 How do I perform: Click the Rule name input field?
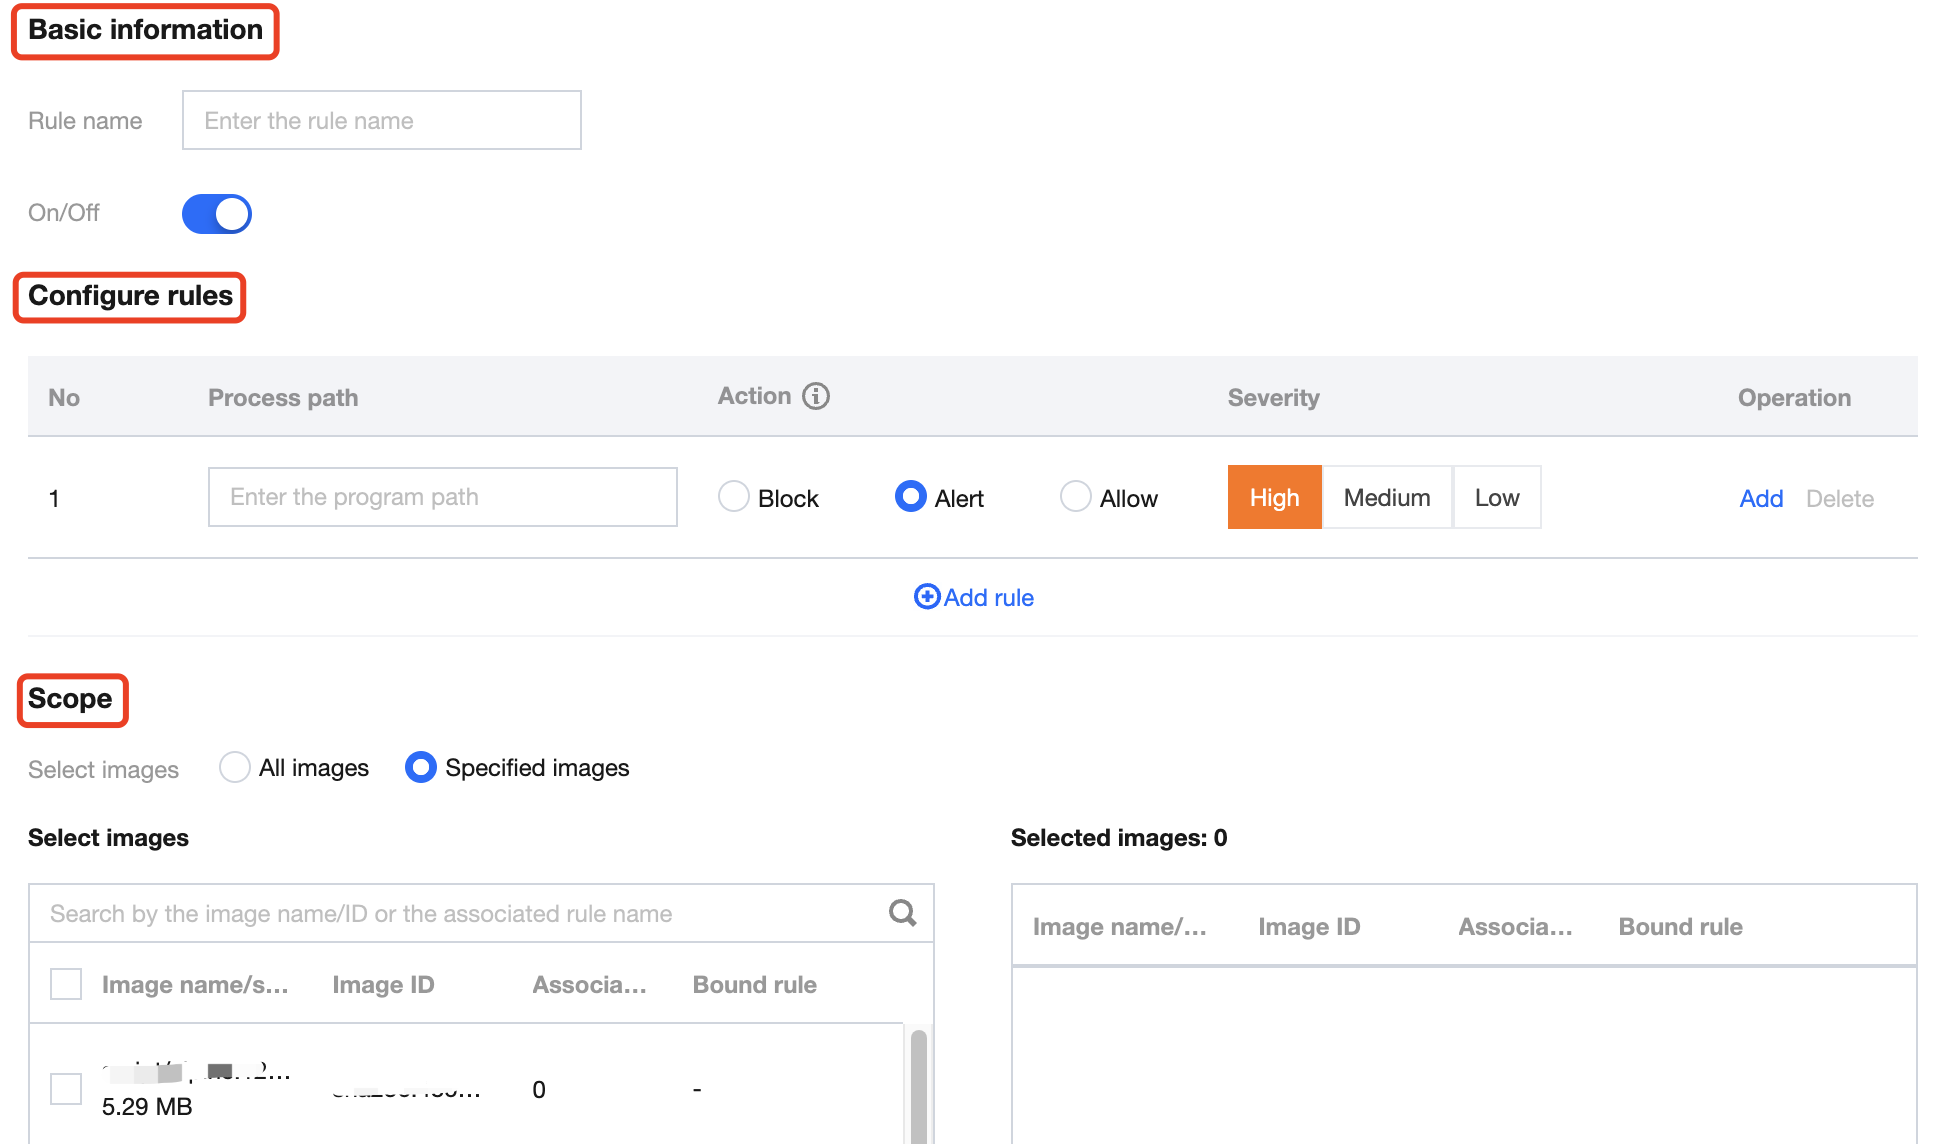(x=381, y=120)
